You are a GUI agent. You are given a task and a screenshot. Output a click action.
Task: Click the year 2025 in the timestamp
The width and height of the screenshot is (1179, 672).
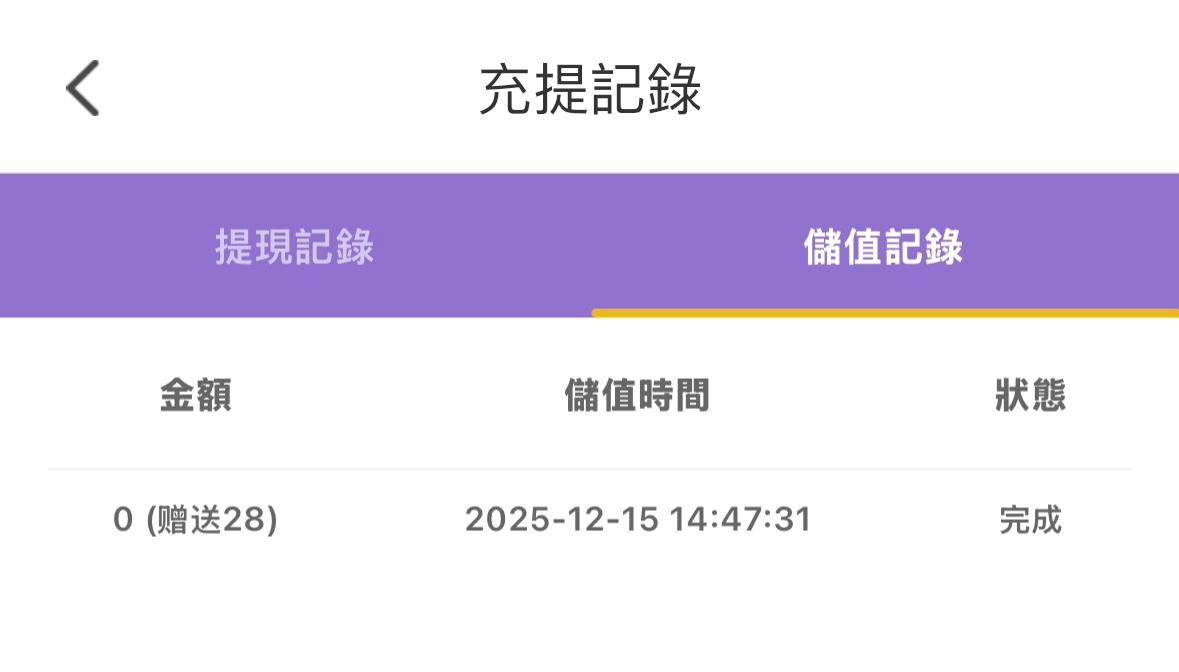pyautogui.click(x=501, y=520)
